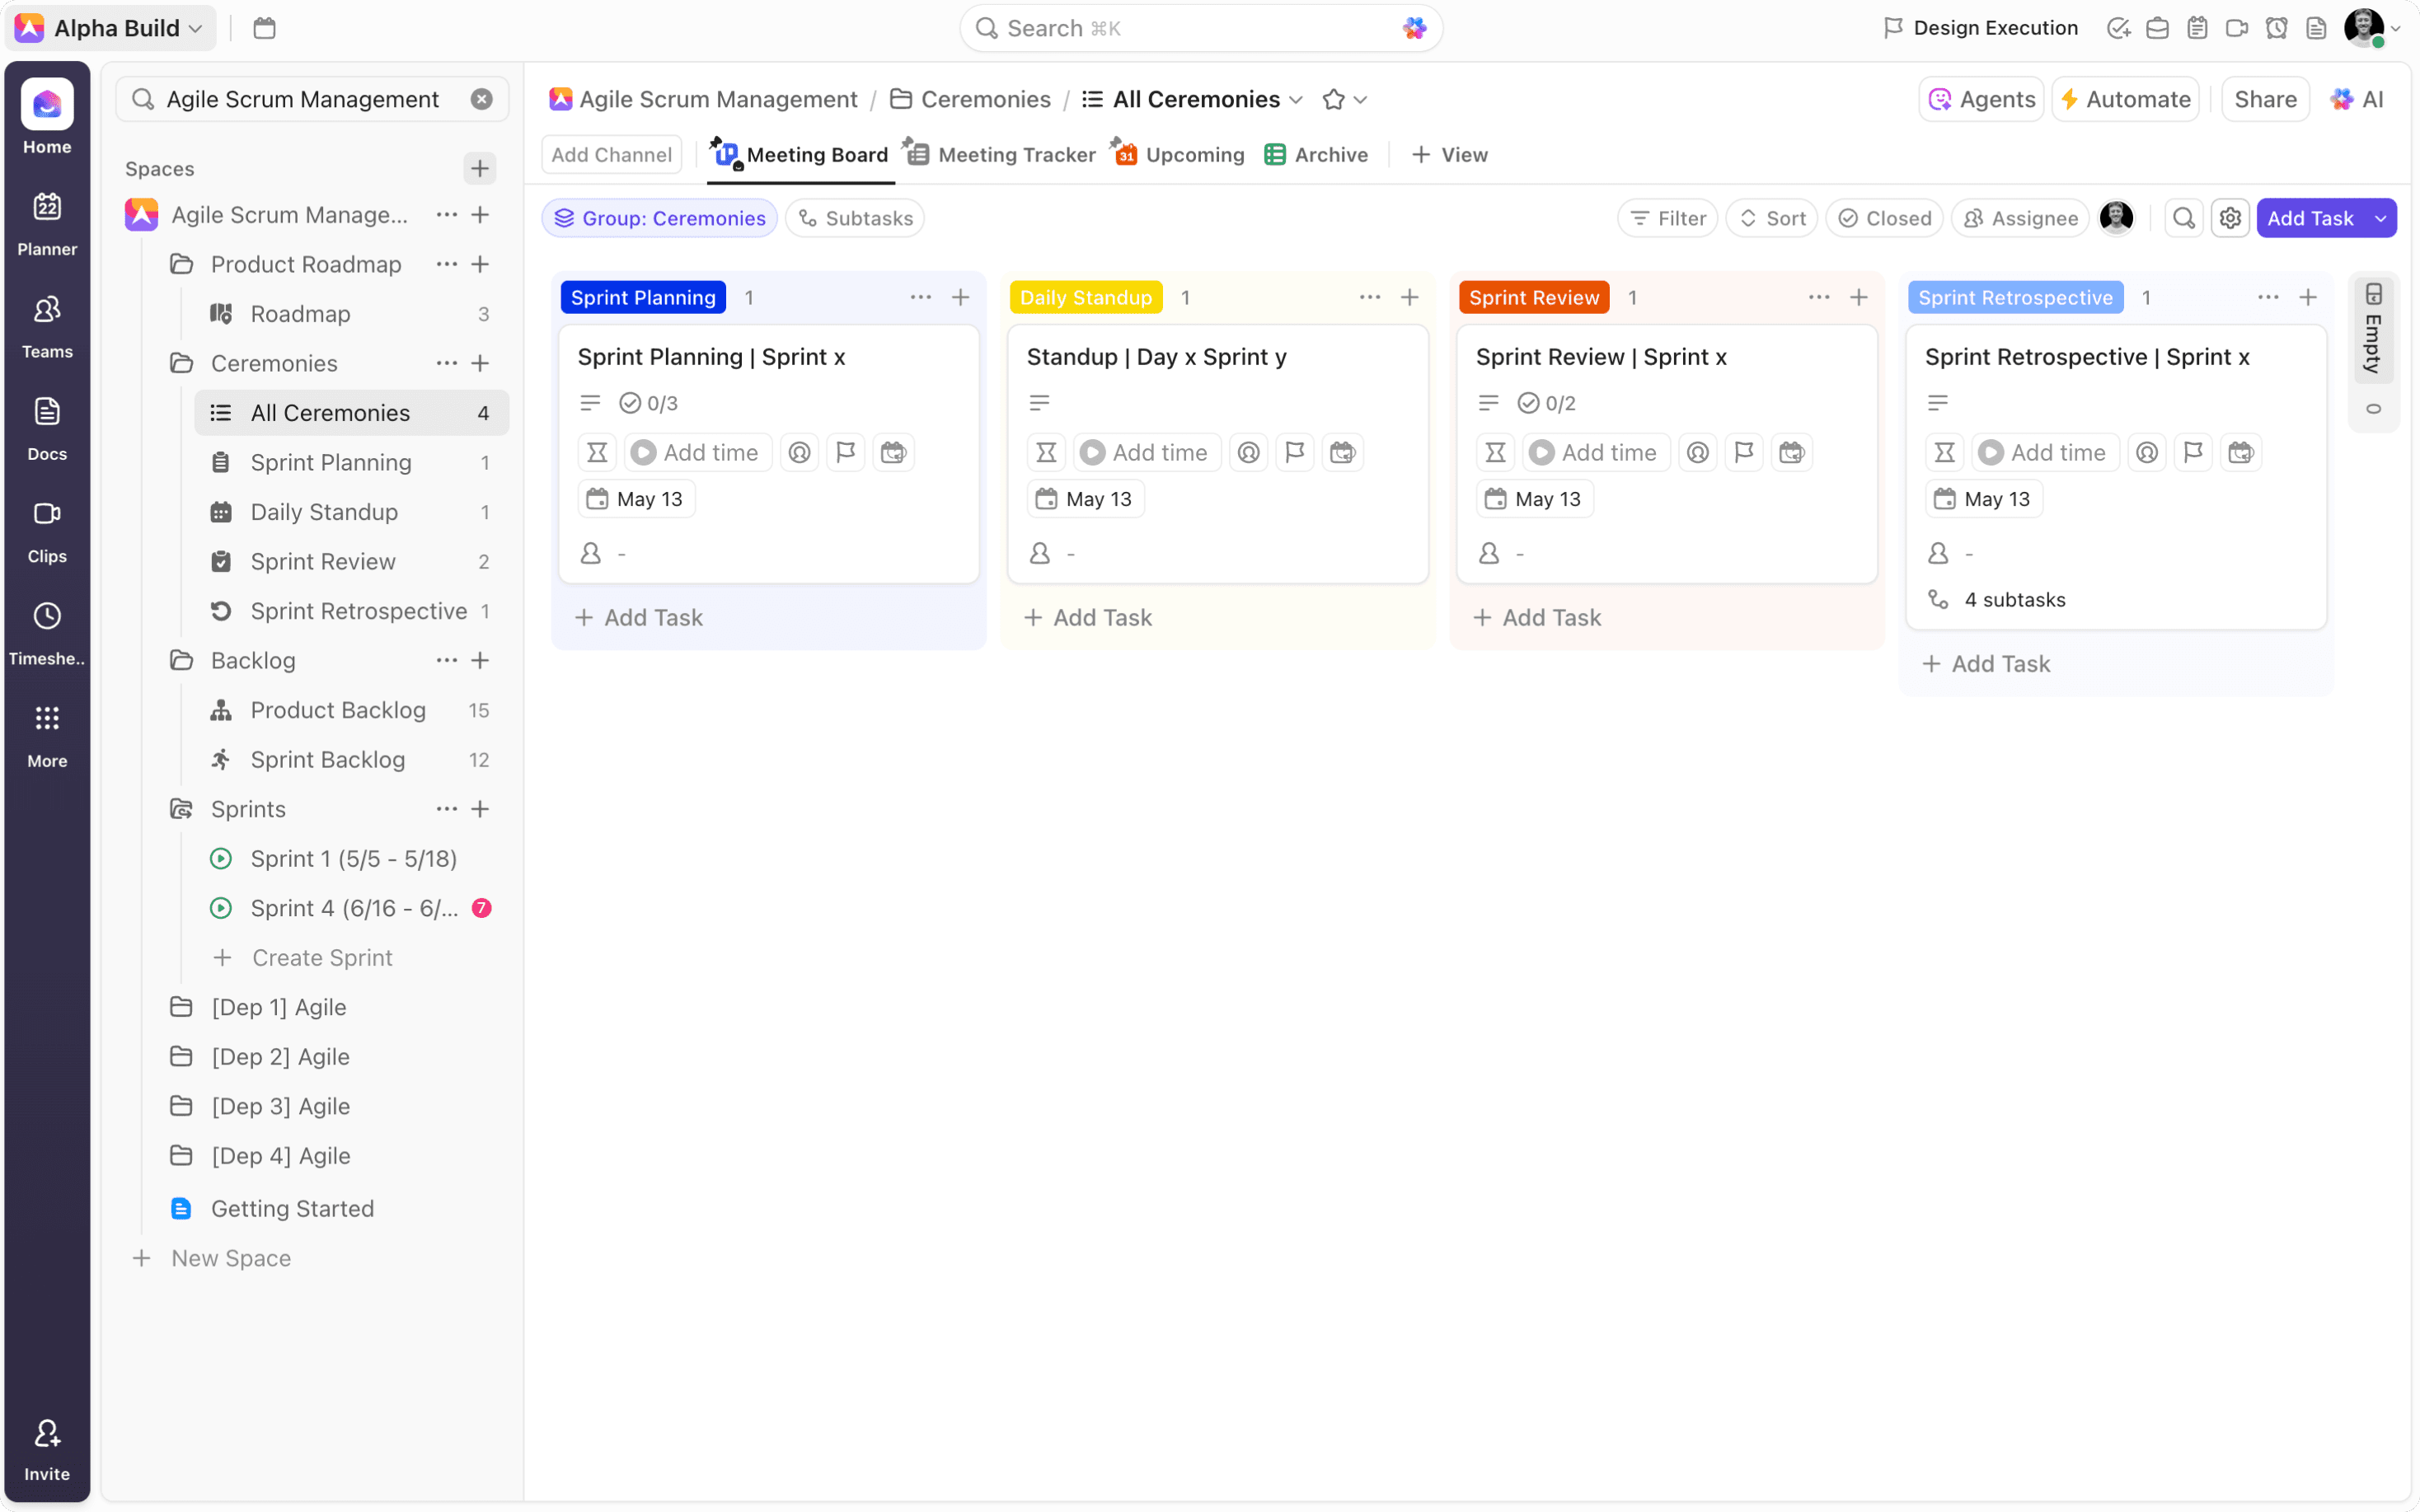Open the 0/3 checklist progress on Sprint Planning
The width and height of the screenshot is (2420, 1512).
pyautogui.click(x=649, y=402)
